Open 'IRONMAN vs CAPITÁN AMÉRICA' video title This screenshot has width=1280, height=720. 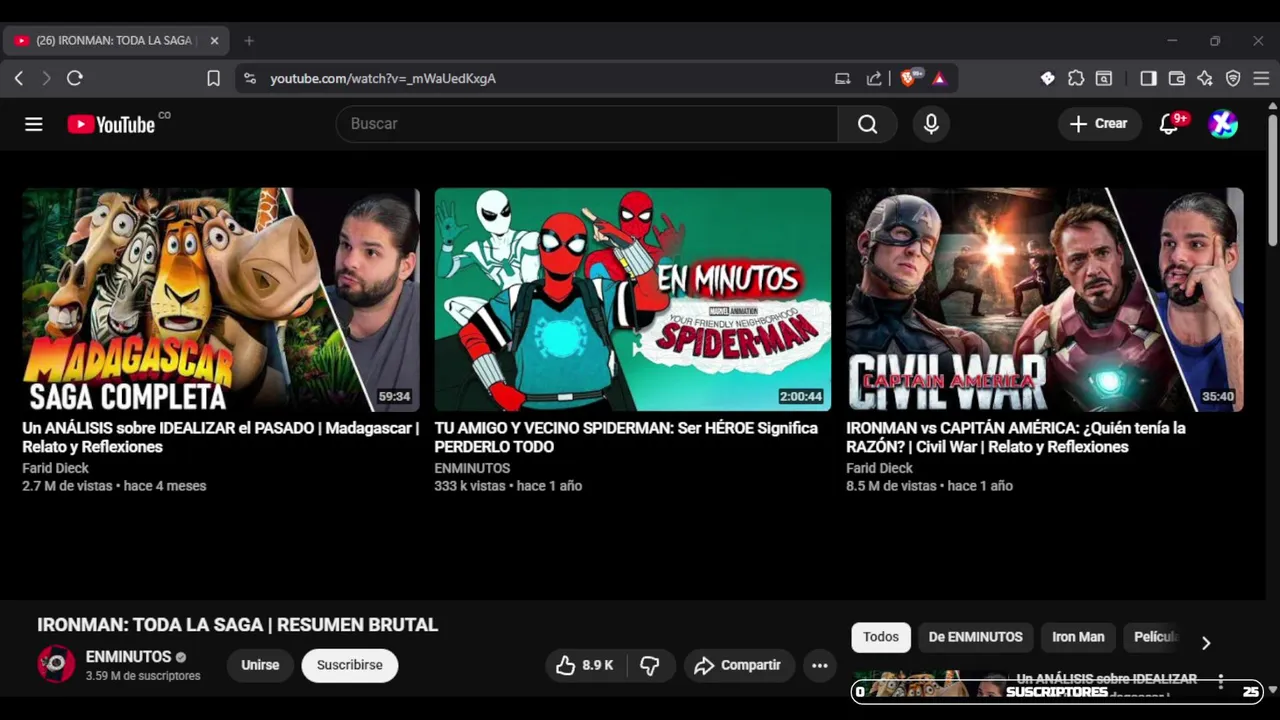point(1016,437)
